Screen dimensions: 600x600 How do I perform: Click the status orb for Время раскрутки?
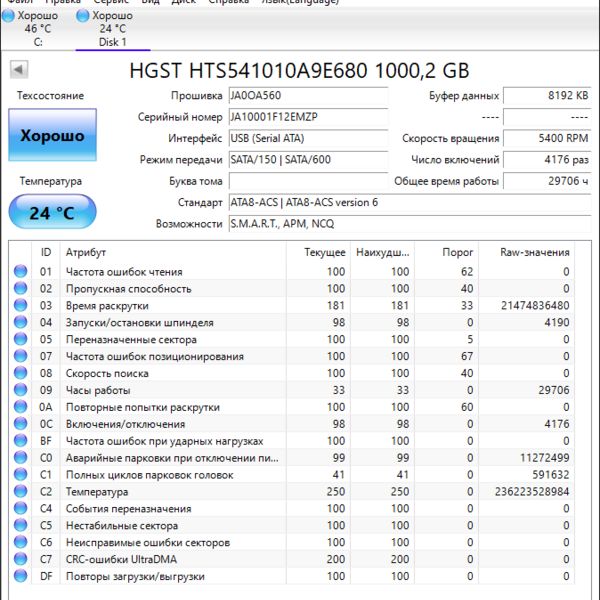click(21, 305)
